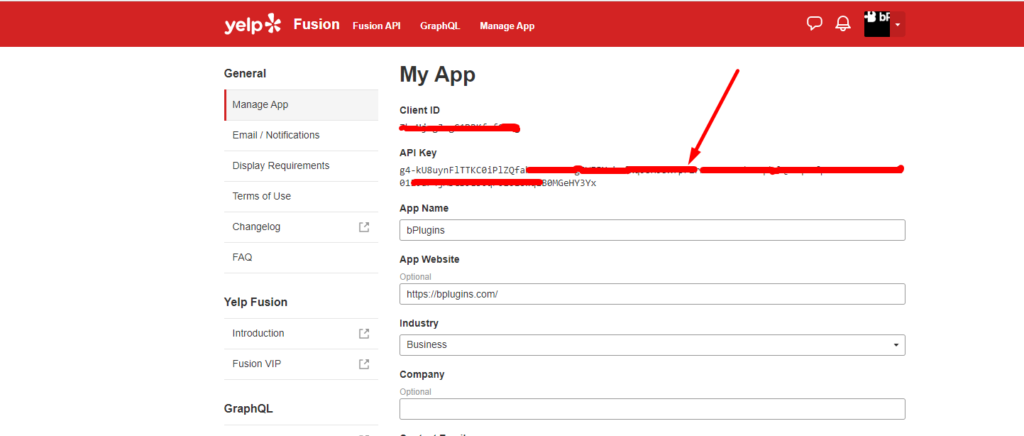Open the messages speech bubble icon

coord(814,24)
